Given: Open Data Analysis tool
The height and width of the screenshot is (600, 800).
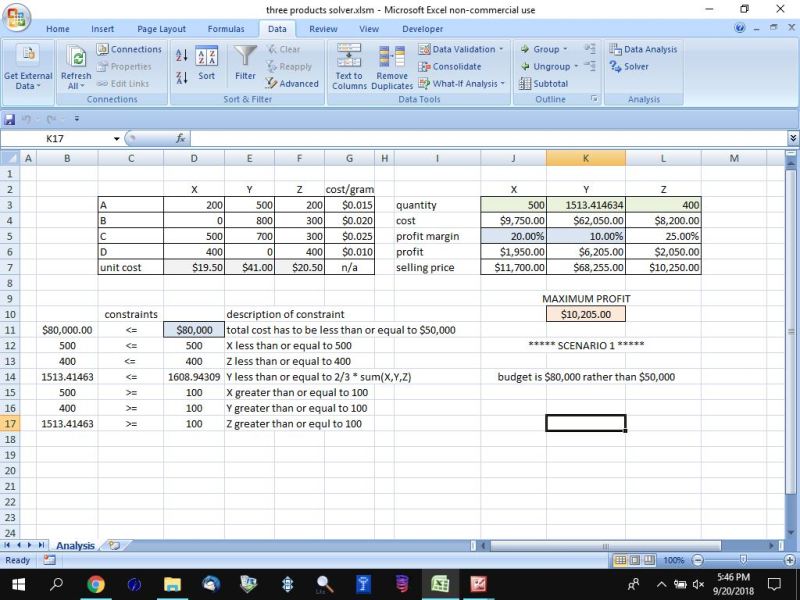Looking at the screenshot, I should (x=643, y=49).
